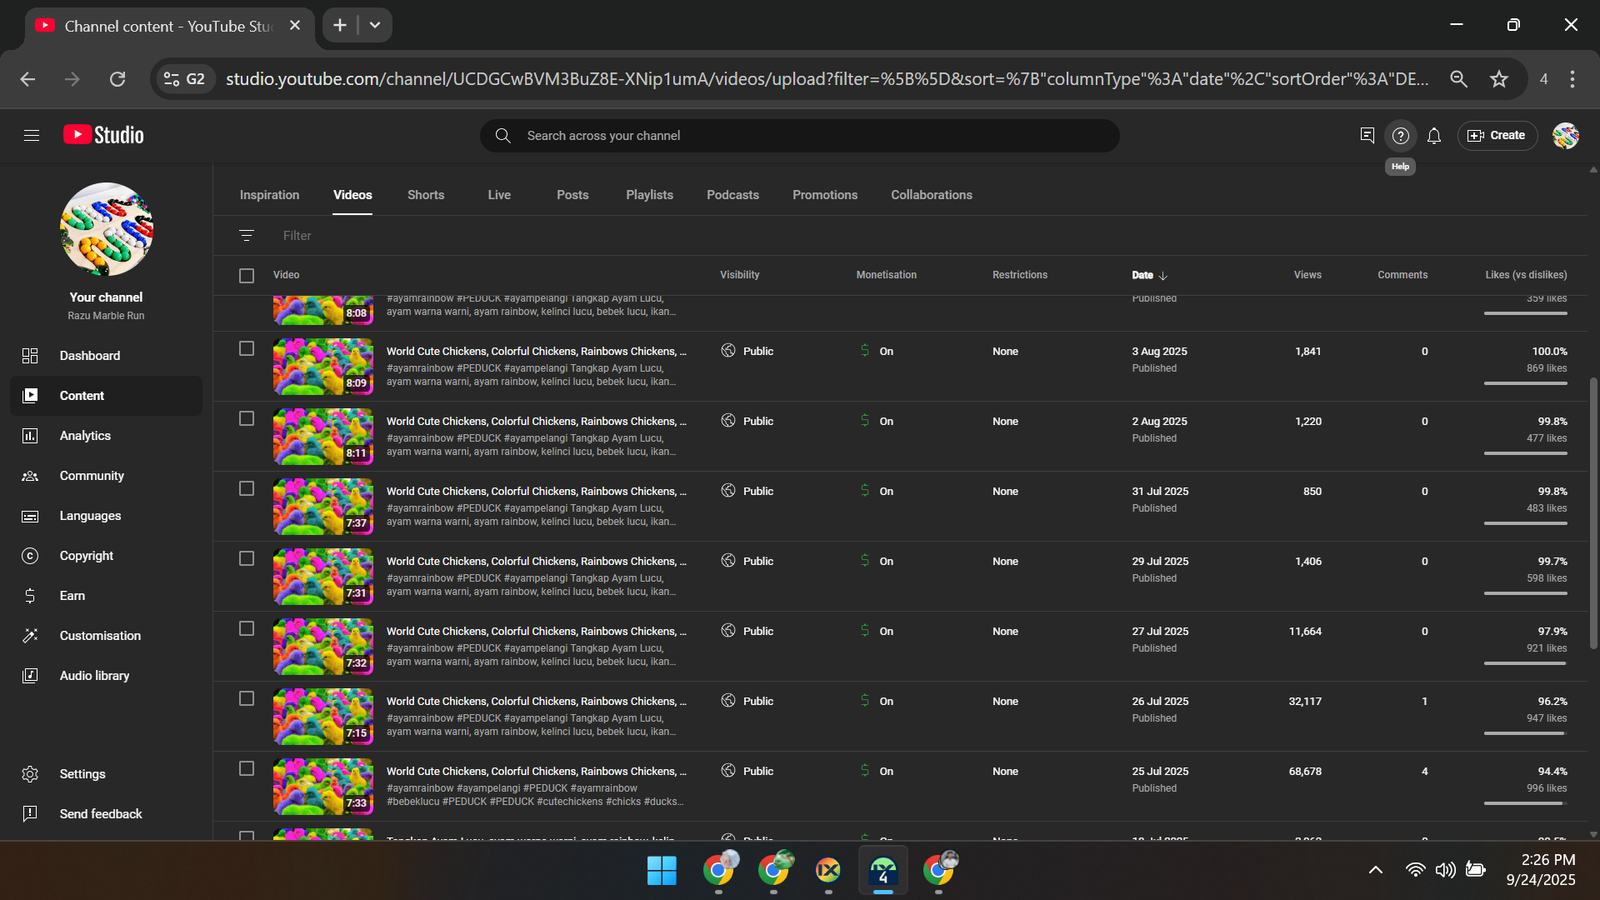Open Customisation from the sidebar
The width and height of the screenshot is (1600, 900).
coord(99,636)
